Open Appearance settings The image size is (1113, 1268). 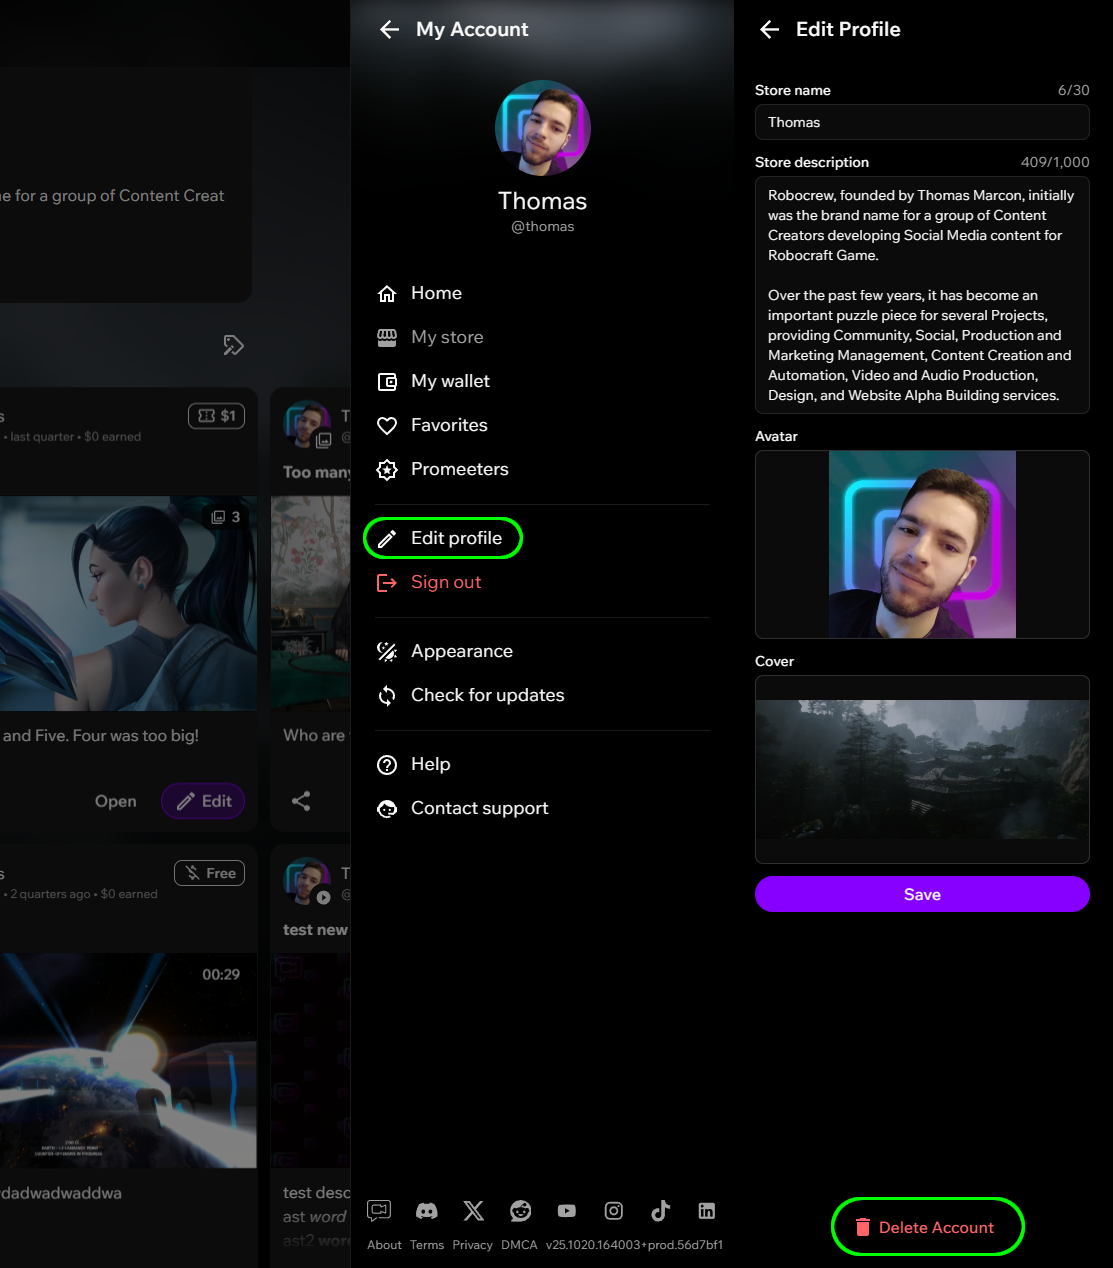[461, 651]
